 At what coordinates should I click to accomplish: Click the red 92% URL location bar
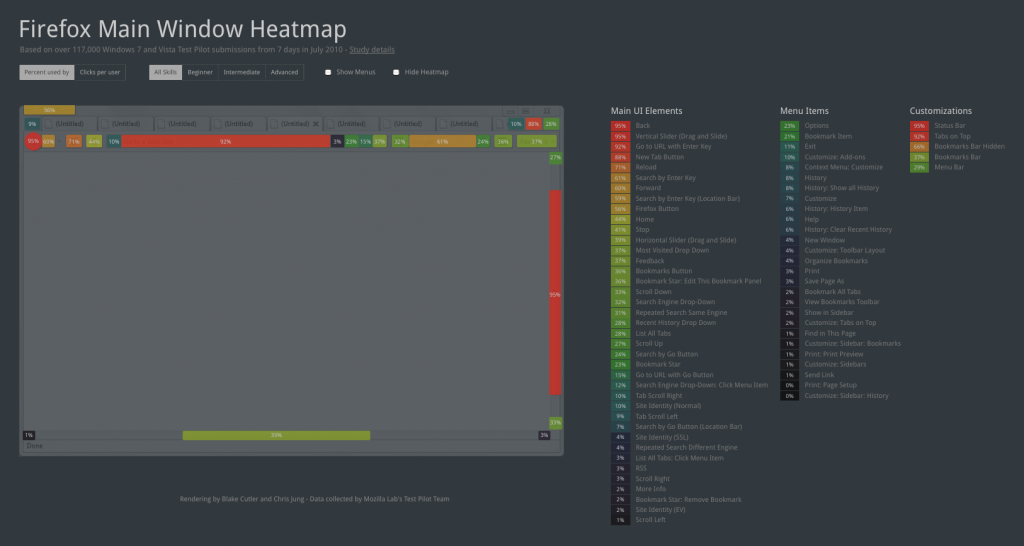pos(225,141)
